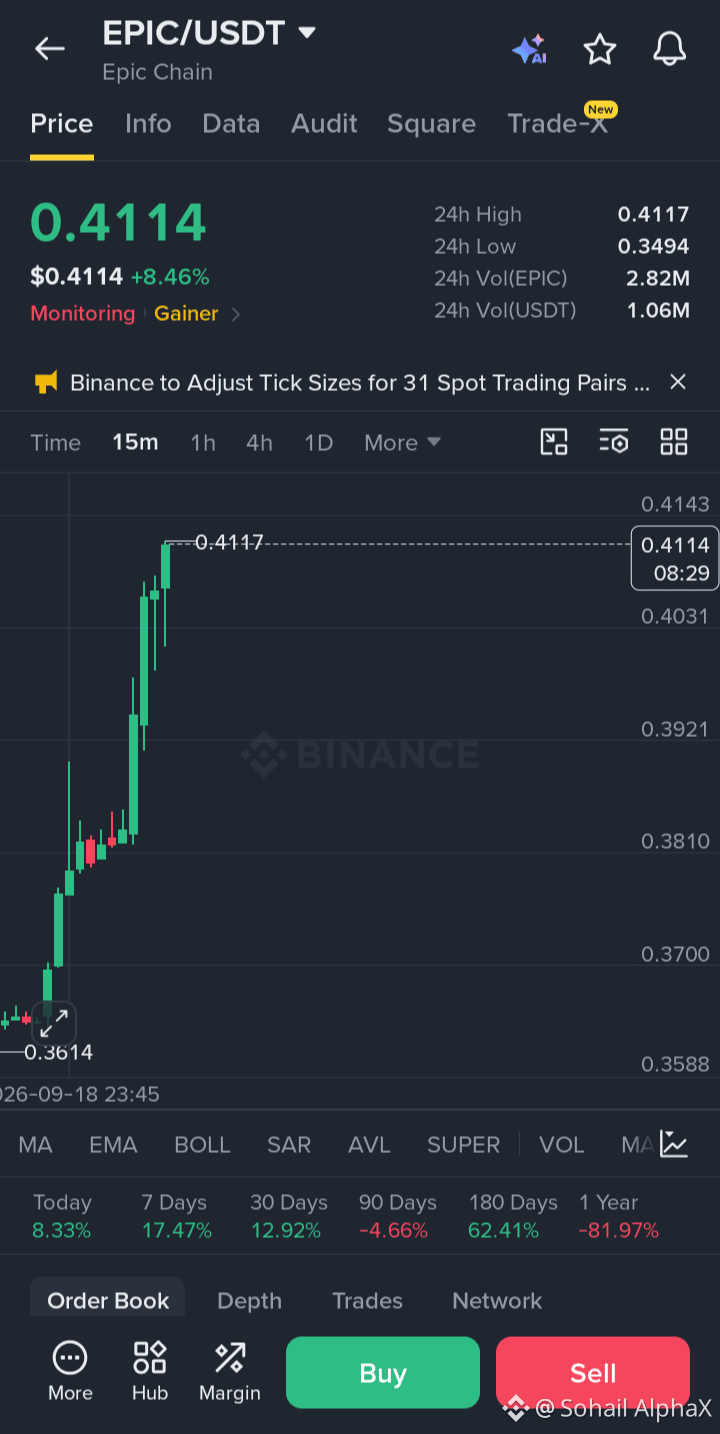Viewport: 720px width, 1434px height.
Task: Open chart settings icon
Action: [x=614, y=442]
